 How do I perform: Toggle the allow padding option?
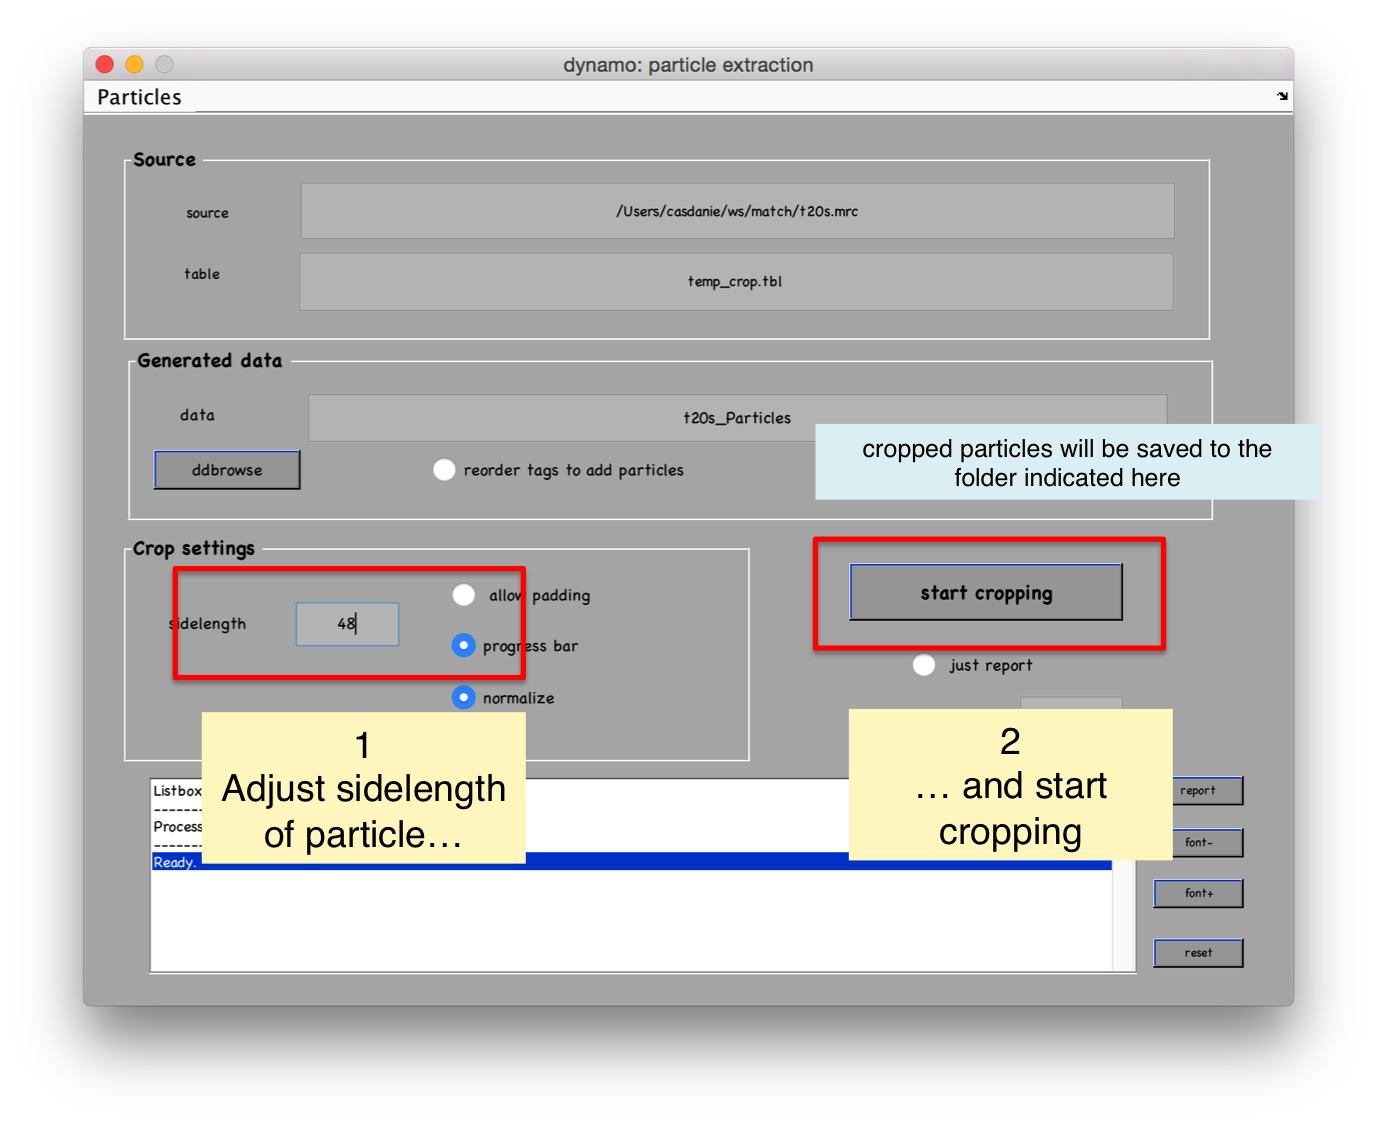tap(463, 595)
